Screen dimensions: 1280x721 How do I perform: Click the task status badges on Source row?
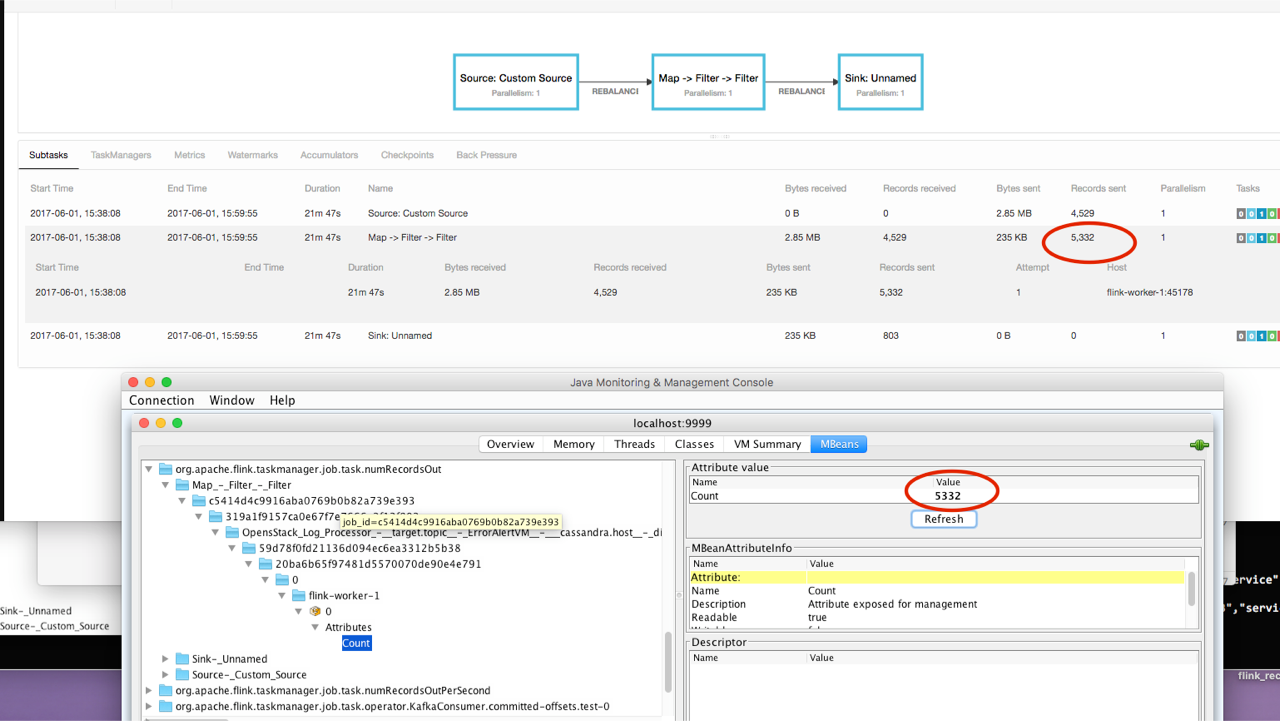[1257, 213]
